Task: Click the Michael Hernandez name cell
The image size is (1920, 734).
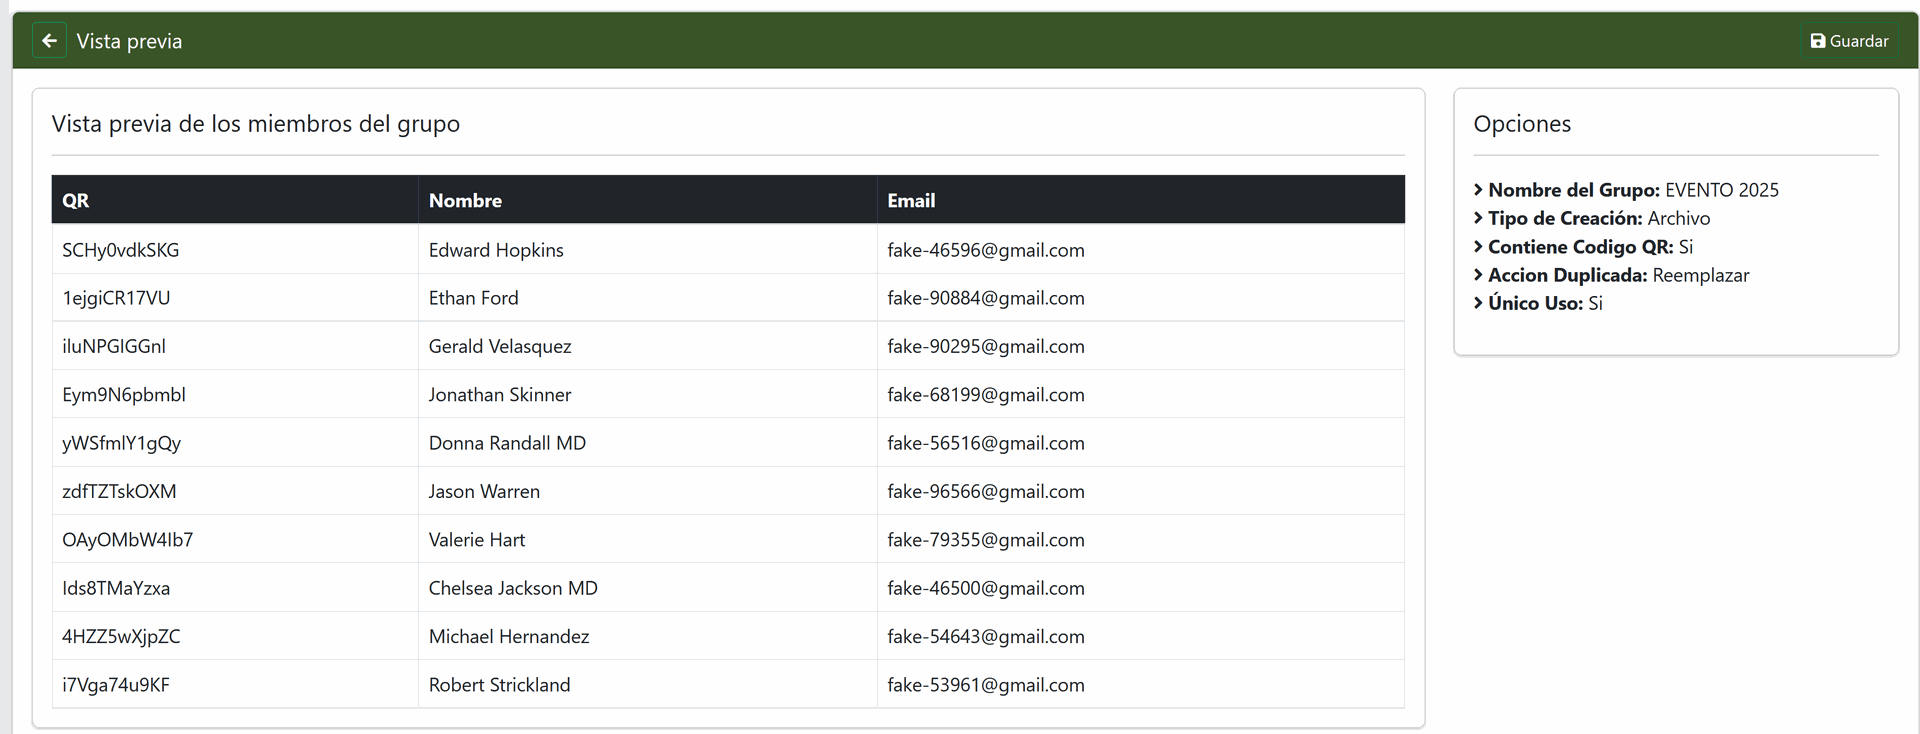Action: (509, 636)
